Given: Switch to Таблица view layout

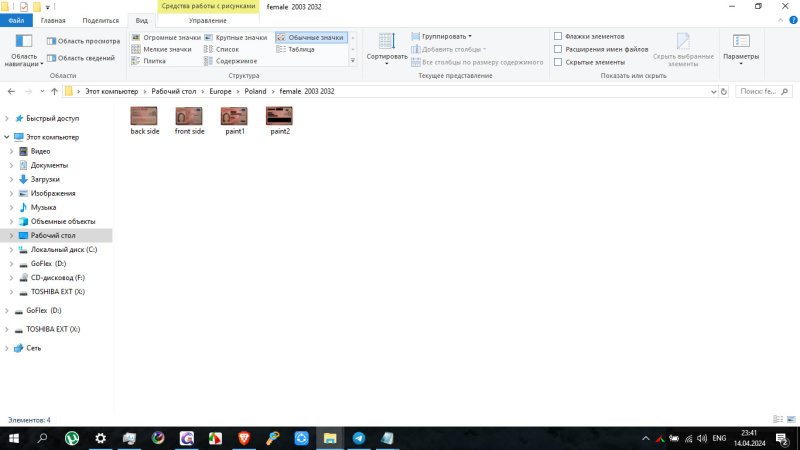Looking at the screenshot, I should (x=300, y=49).
